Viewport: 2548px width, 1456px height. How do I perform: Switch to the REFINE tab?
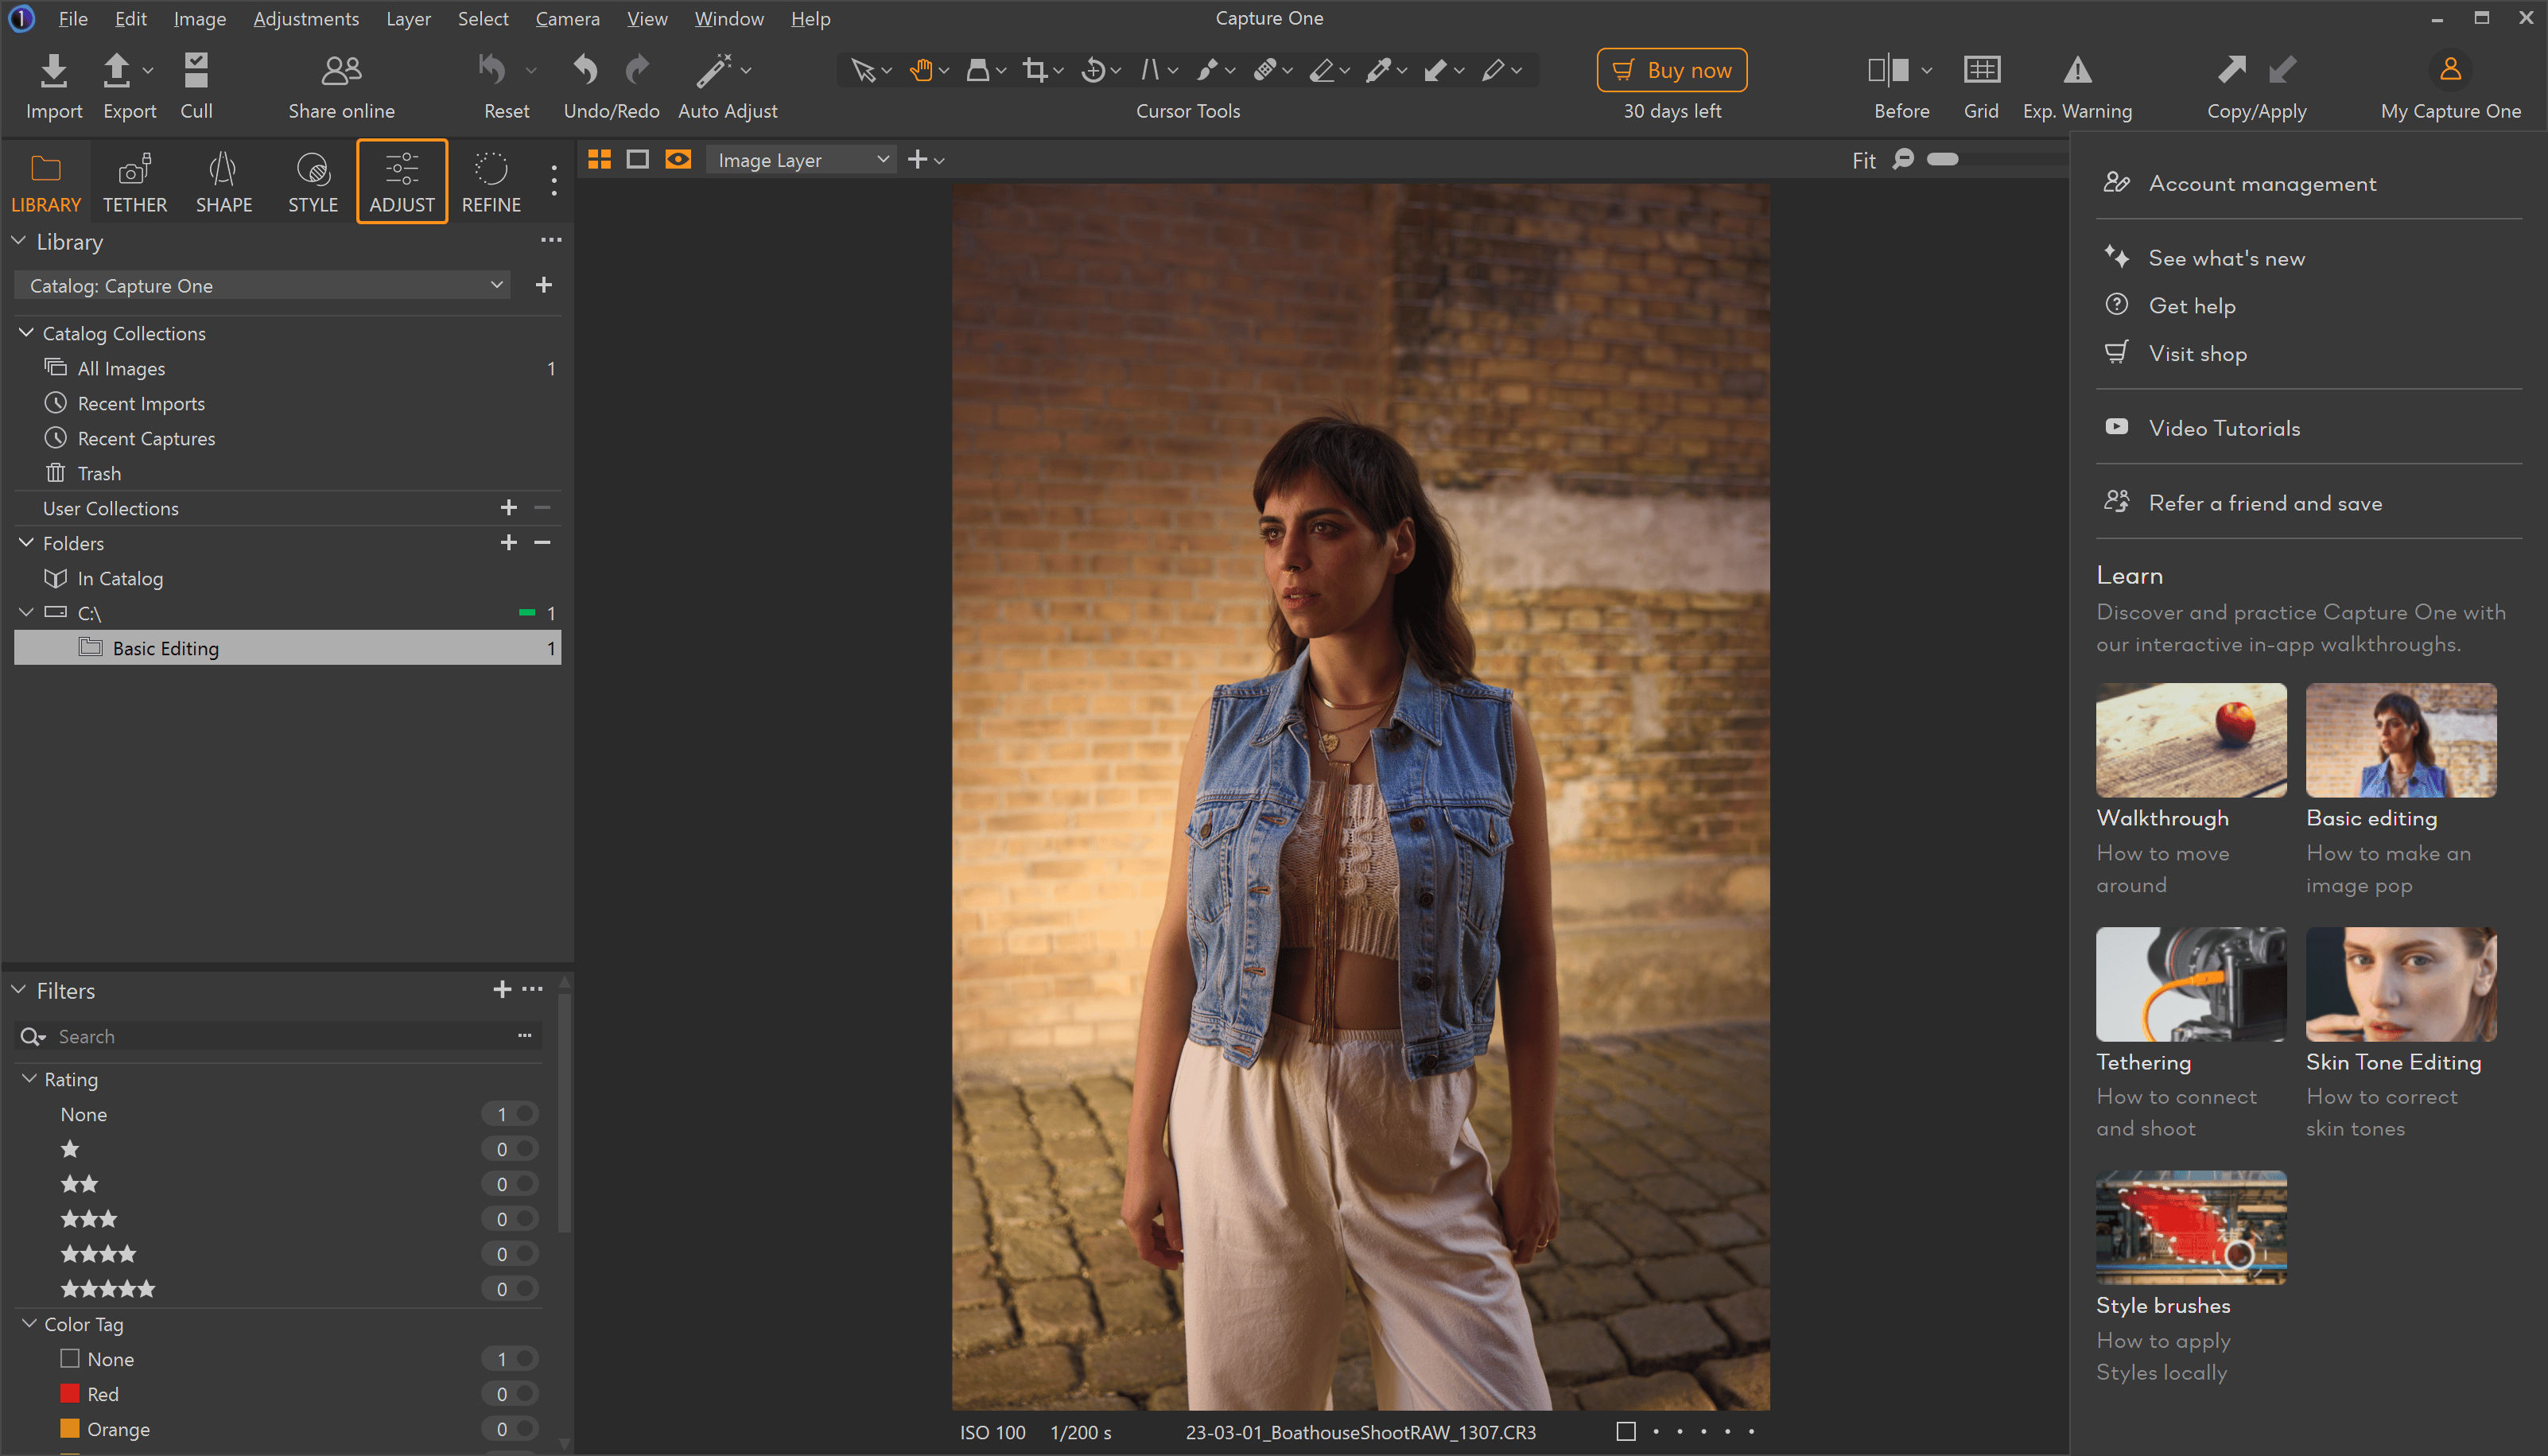point(490,181)
